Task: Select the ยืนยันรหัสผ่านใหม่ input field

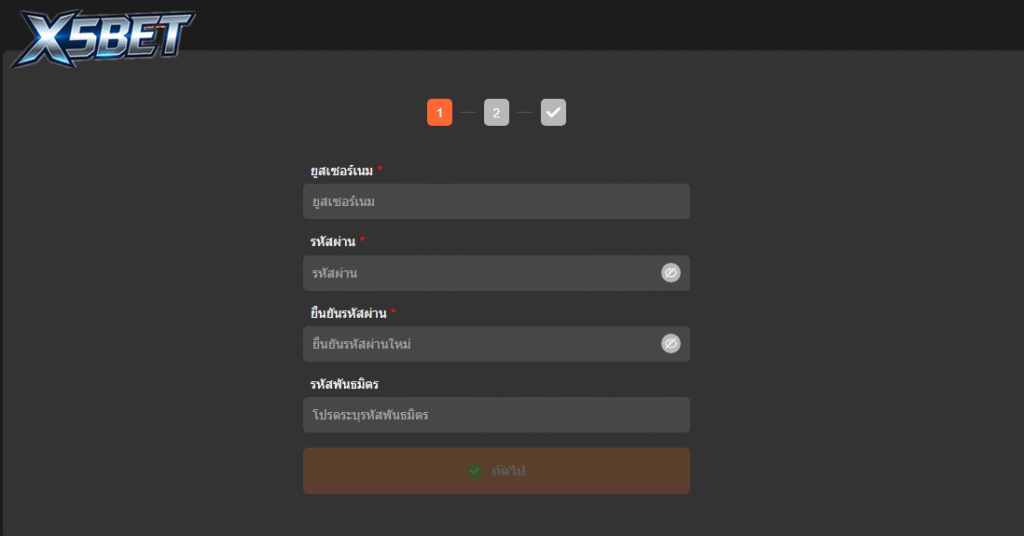Action: click(480, 344)
